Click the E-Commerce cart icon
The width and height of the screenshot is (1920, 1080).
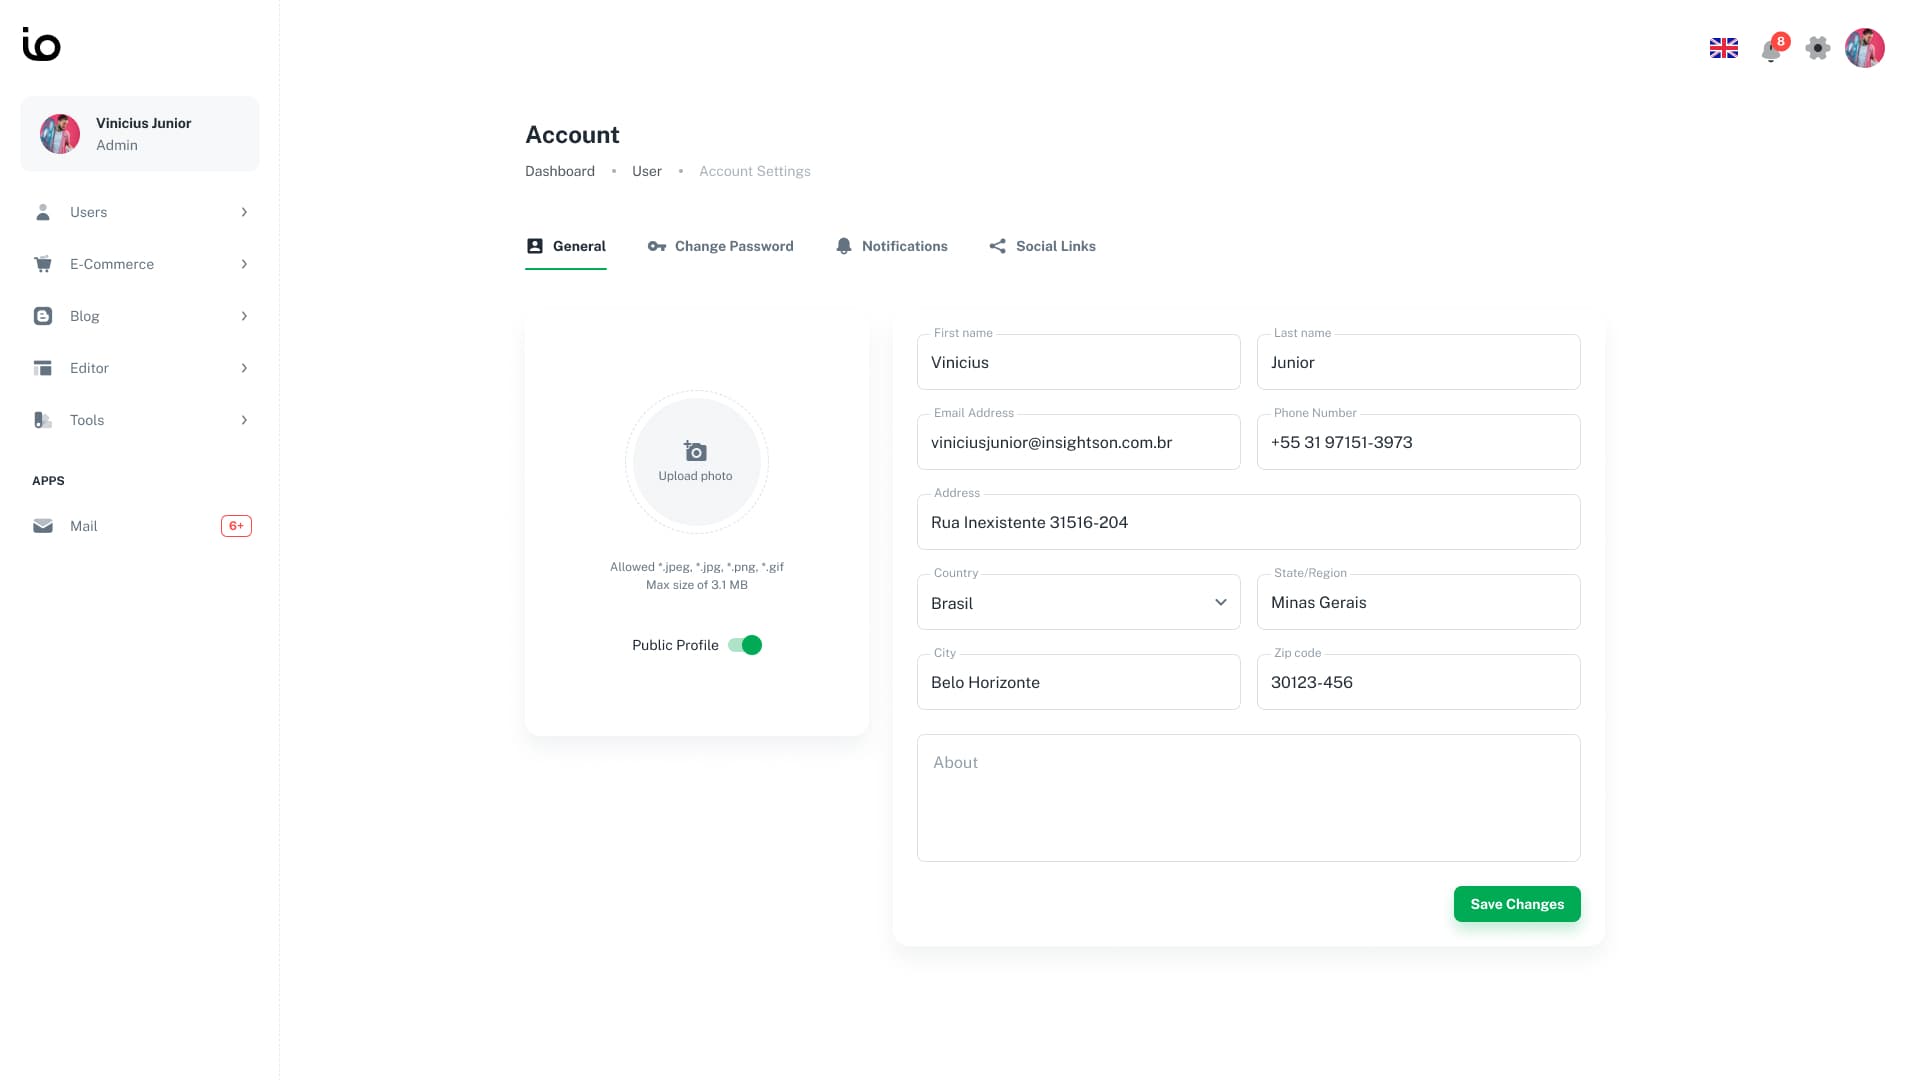pos(43,264)
